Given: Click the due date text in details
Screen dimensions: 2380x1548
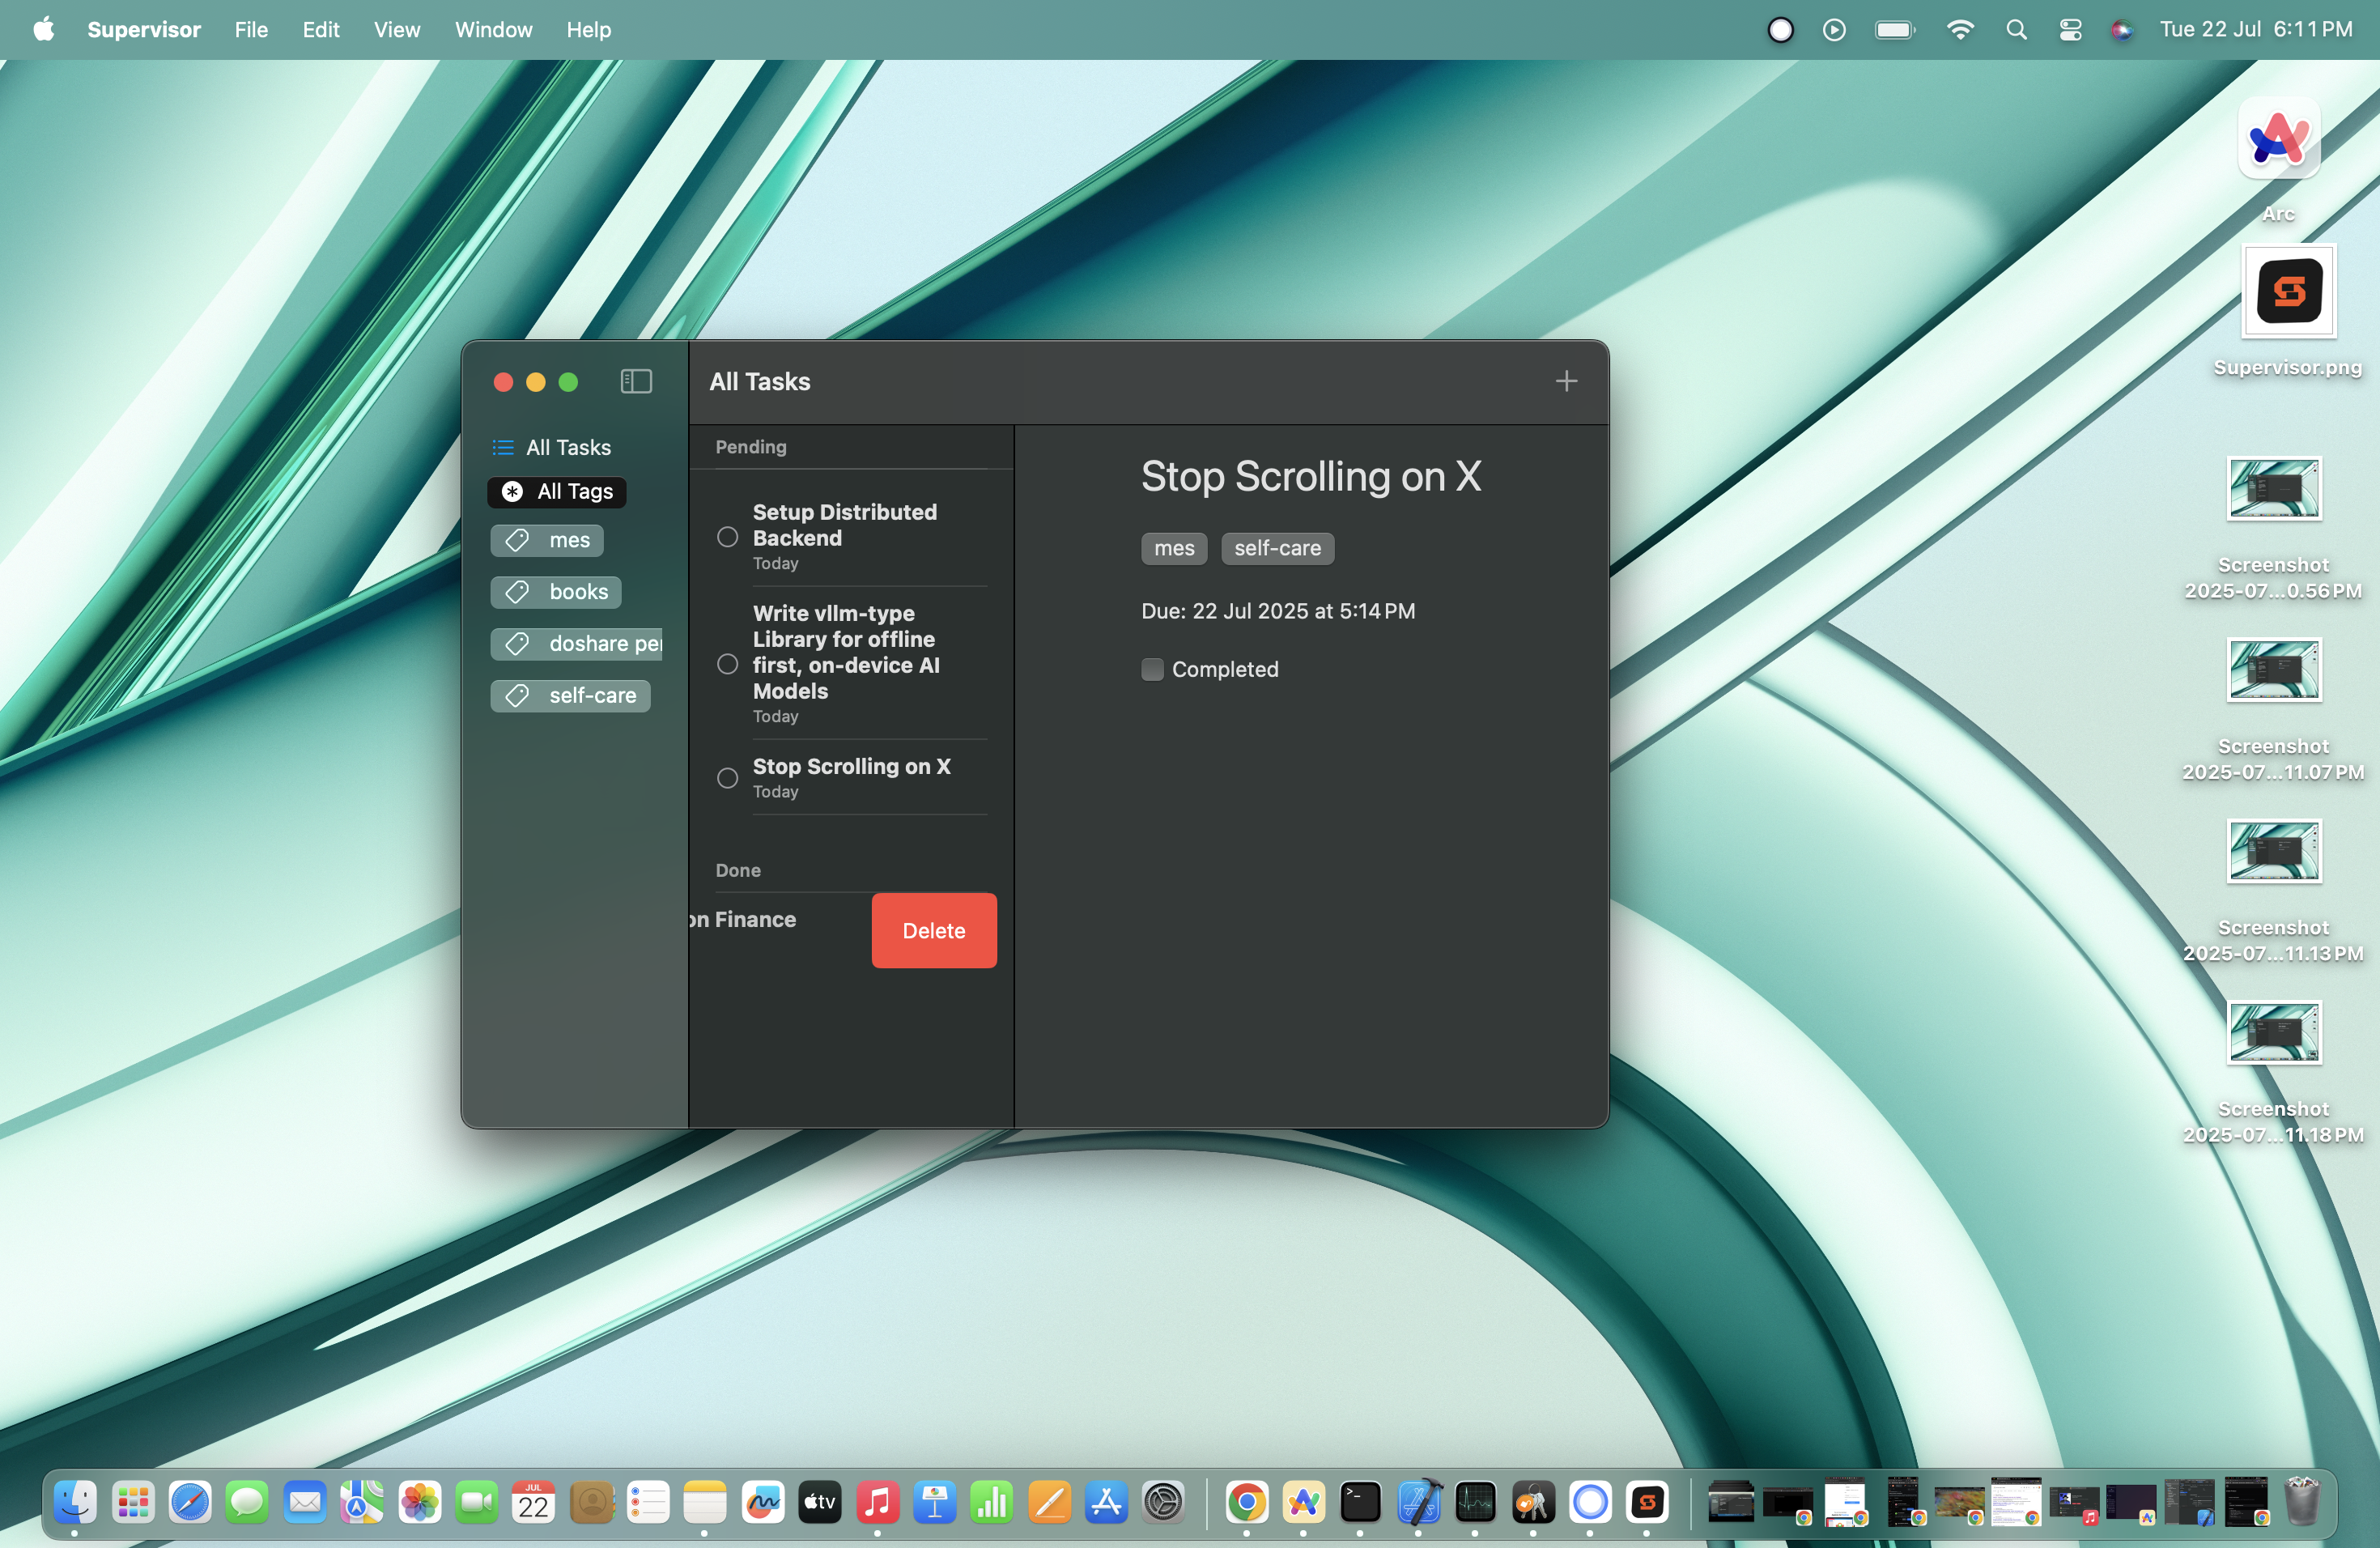Looking at the screenshot, I should 1278,611.
